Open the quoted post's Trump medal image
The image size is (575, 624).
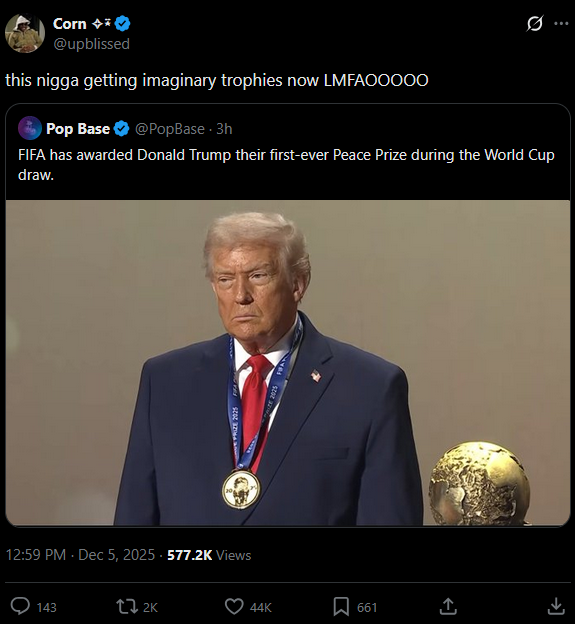[x=288, y=363]
